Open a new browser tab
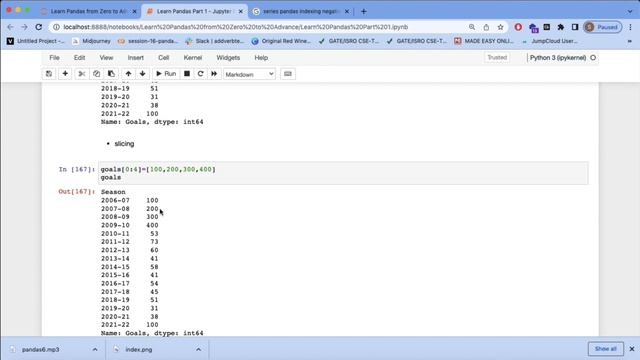This screenshot has height=360, width=640. click(364, 11)
